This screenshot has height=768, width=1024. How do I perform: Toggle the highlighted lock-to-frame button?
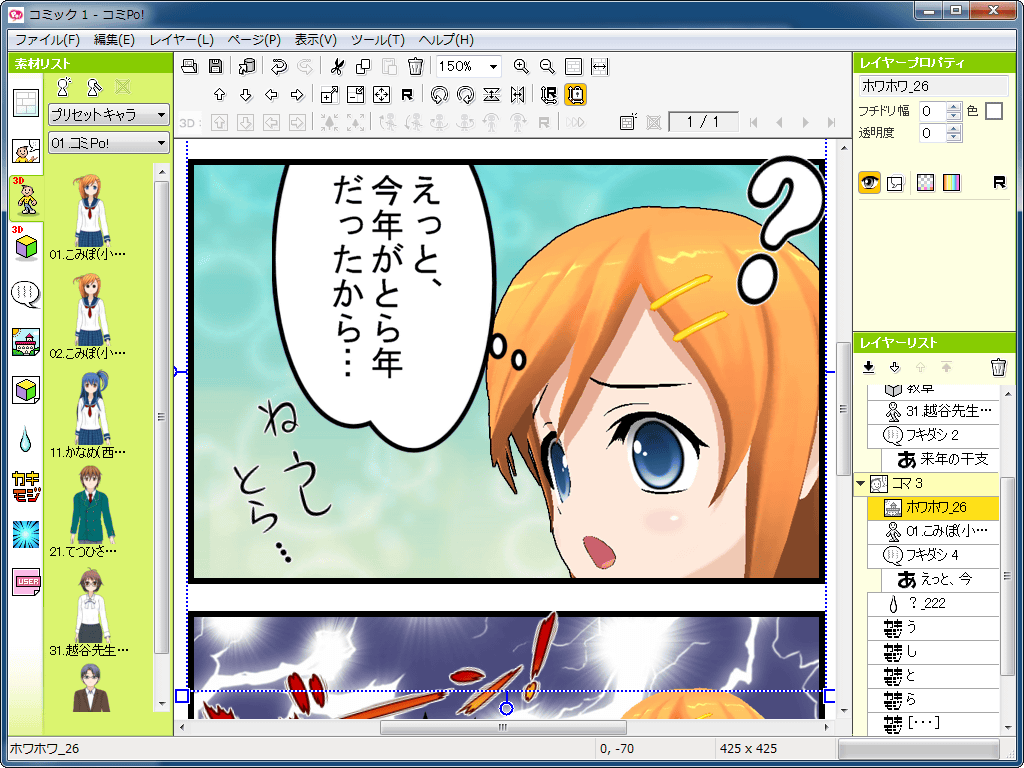point(575,95)
